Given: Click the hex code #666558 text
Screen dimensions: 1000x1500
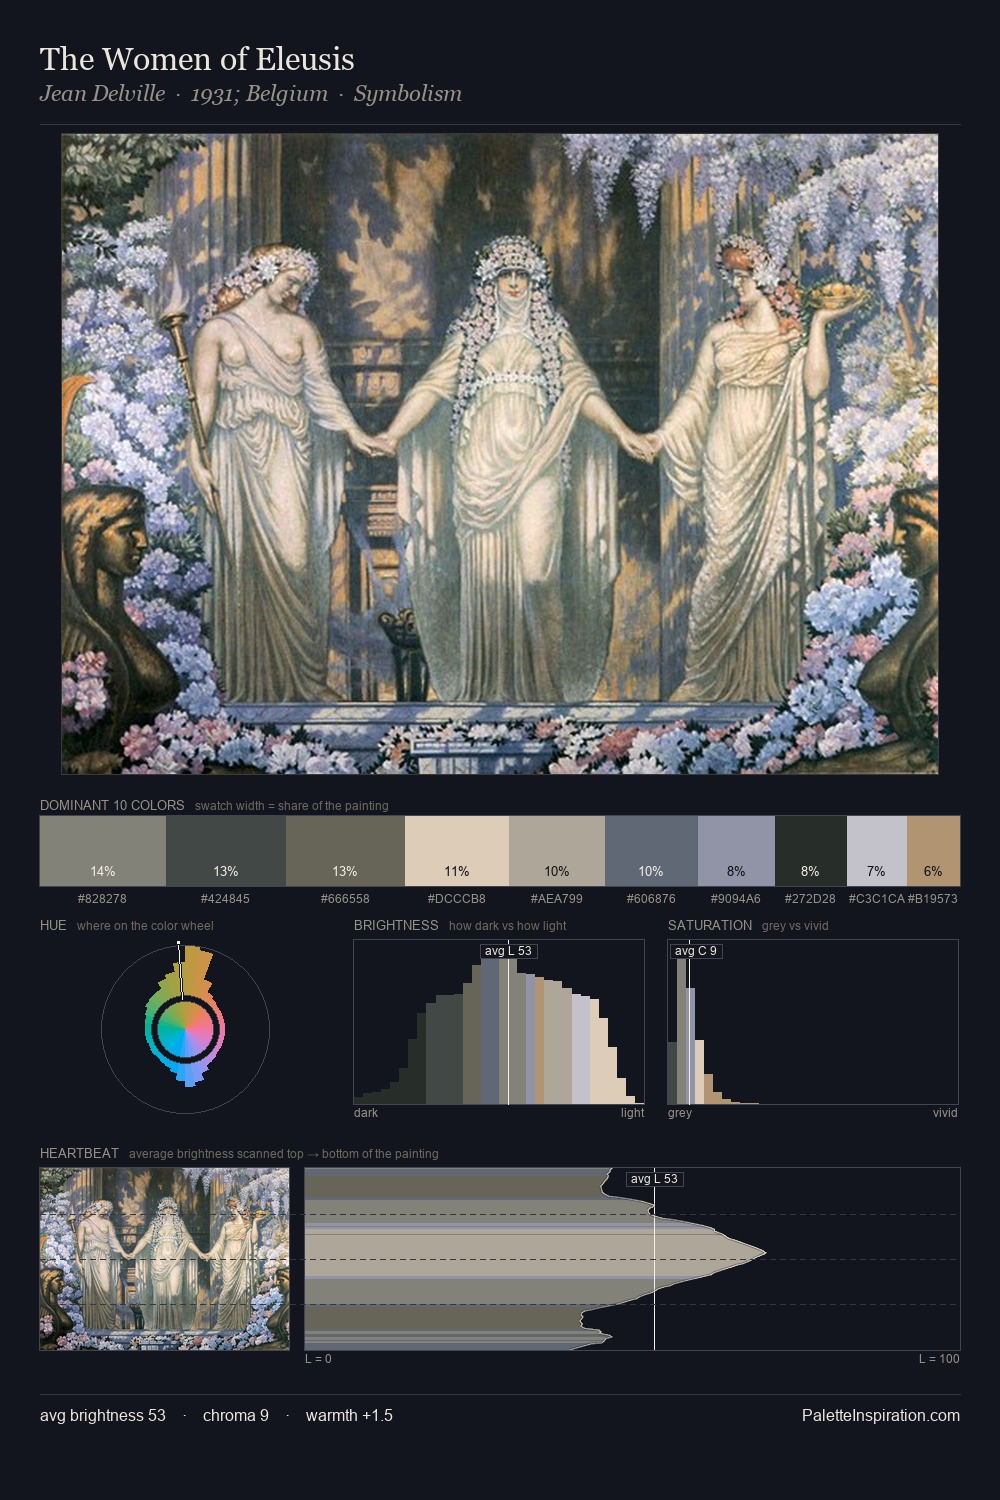Looking at the screenshot, I should (345, 899).
